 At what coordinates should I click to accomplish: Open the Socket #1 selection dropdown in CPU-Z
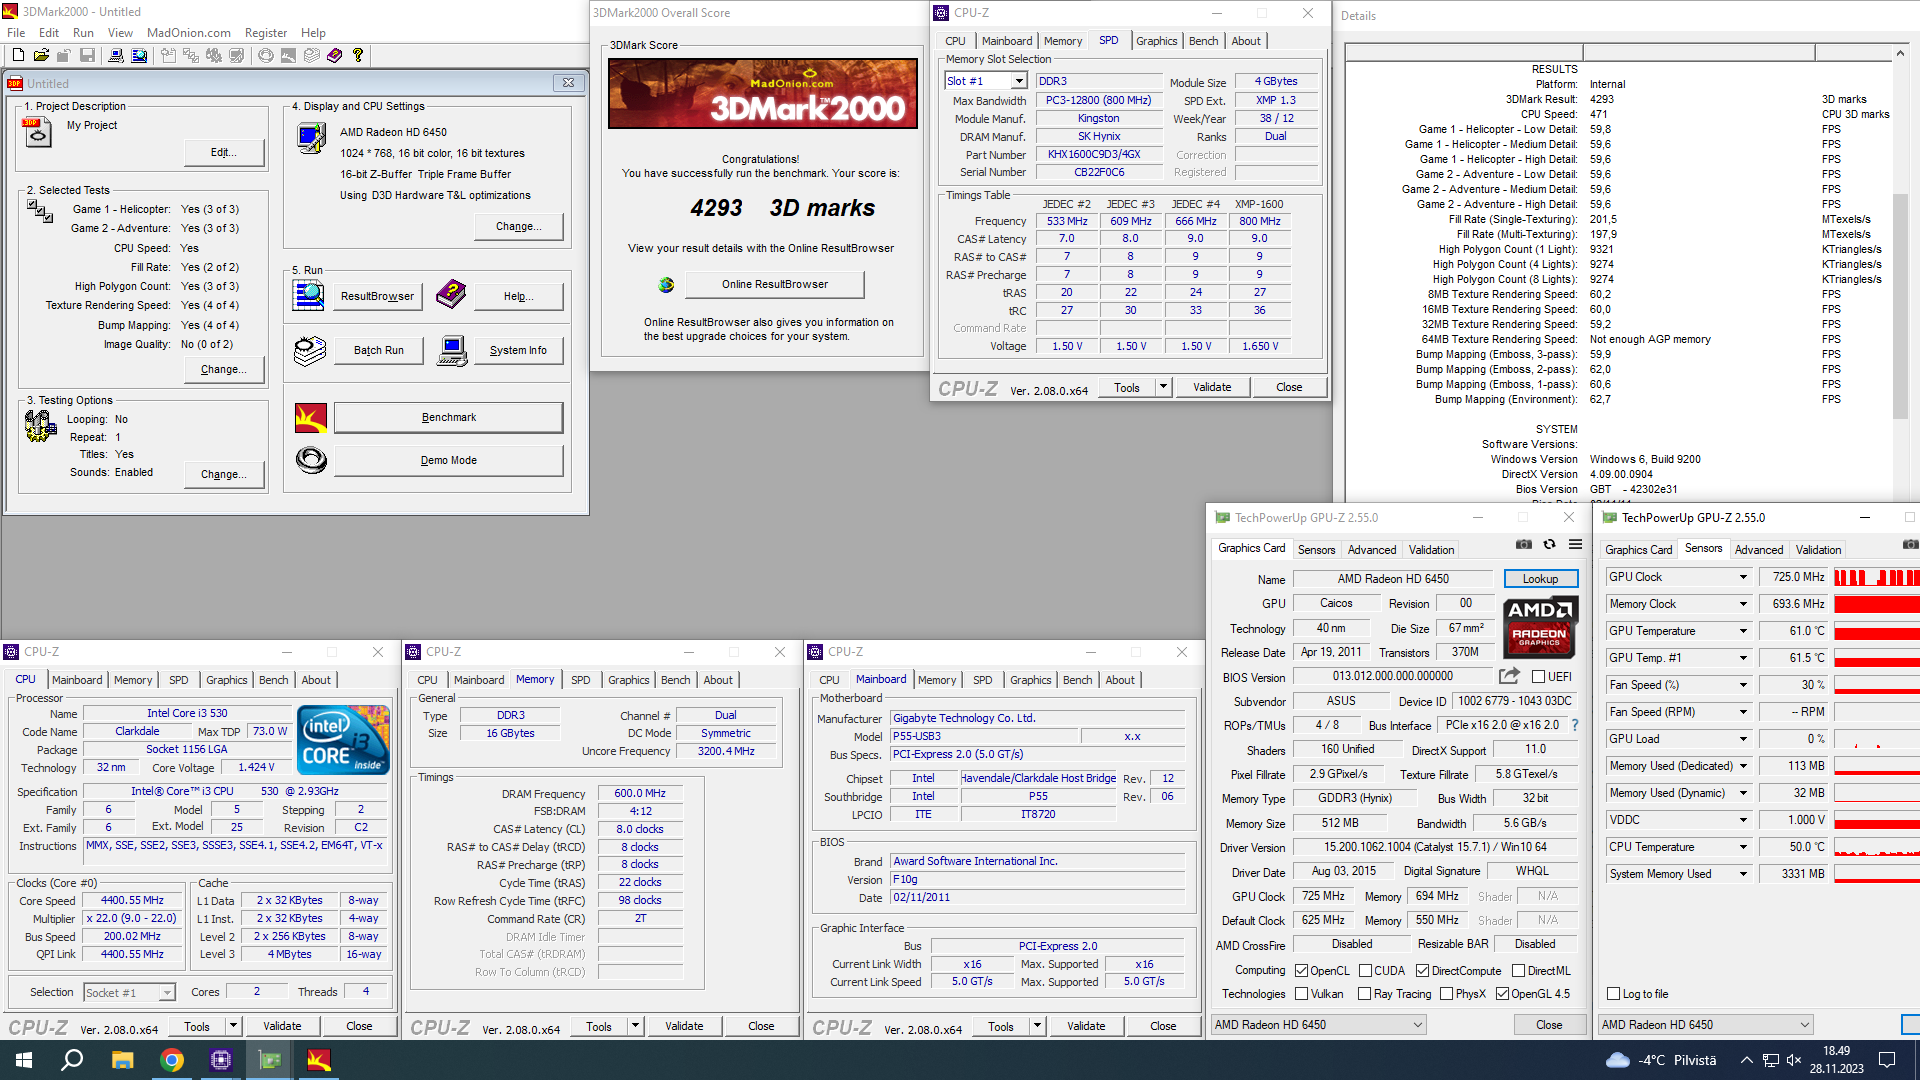click(x=167, y=993)
